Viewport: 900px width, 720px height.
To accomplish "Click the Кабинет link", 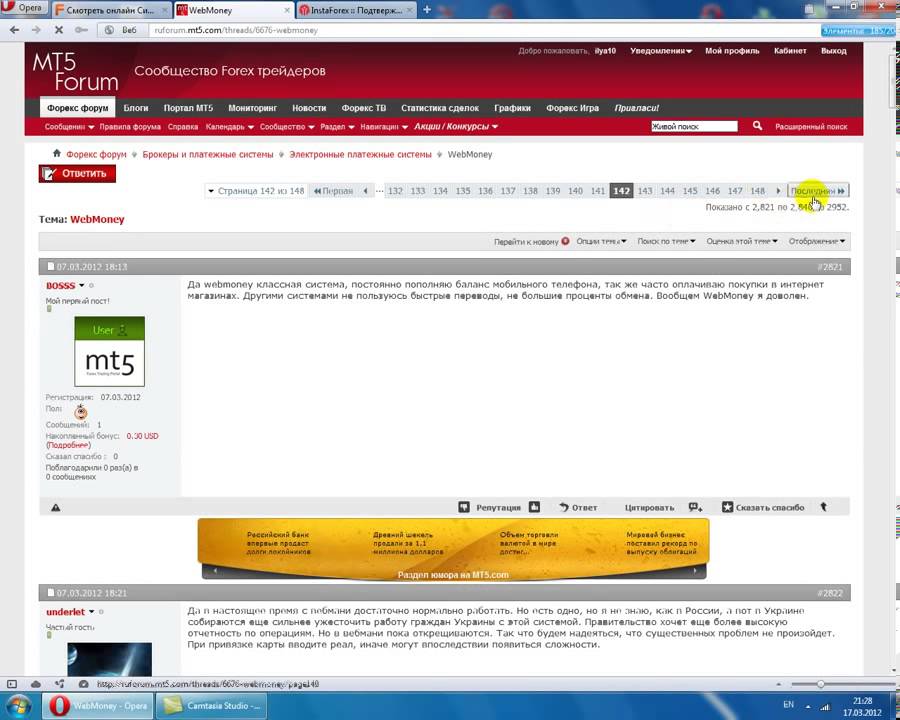I will tap(790, 51).
